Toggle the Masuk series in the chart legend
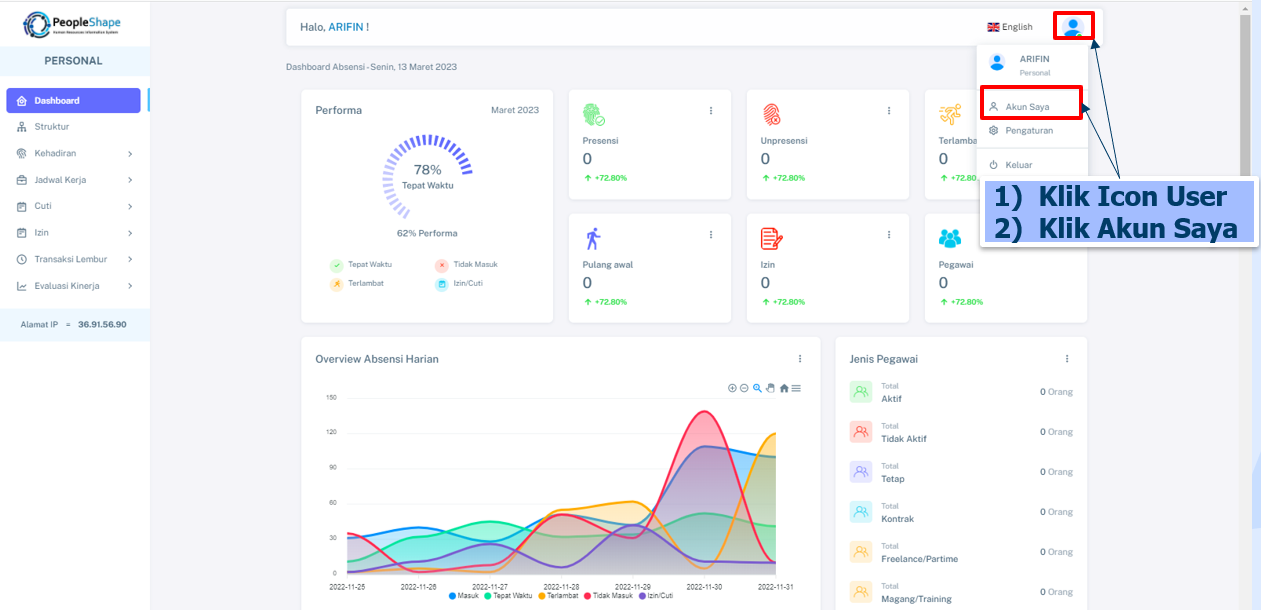 (463, 596)
